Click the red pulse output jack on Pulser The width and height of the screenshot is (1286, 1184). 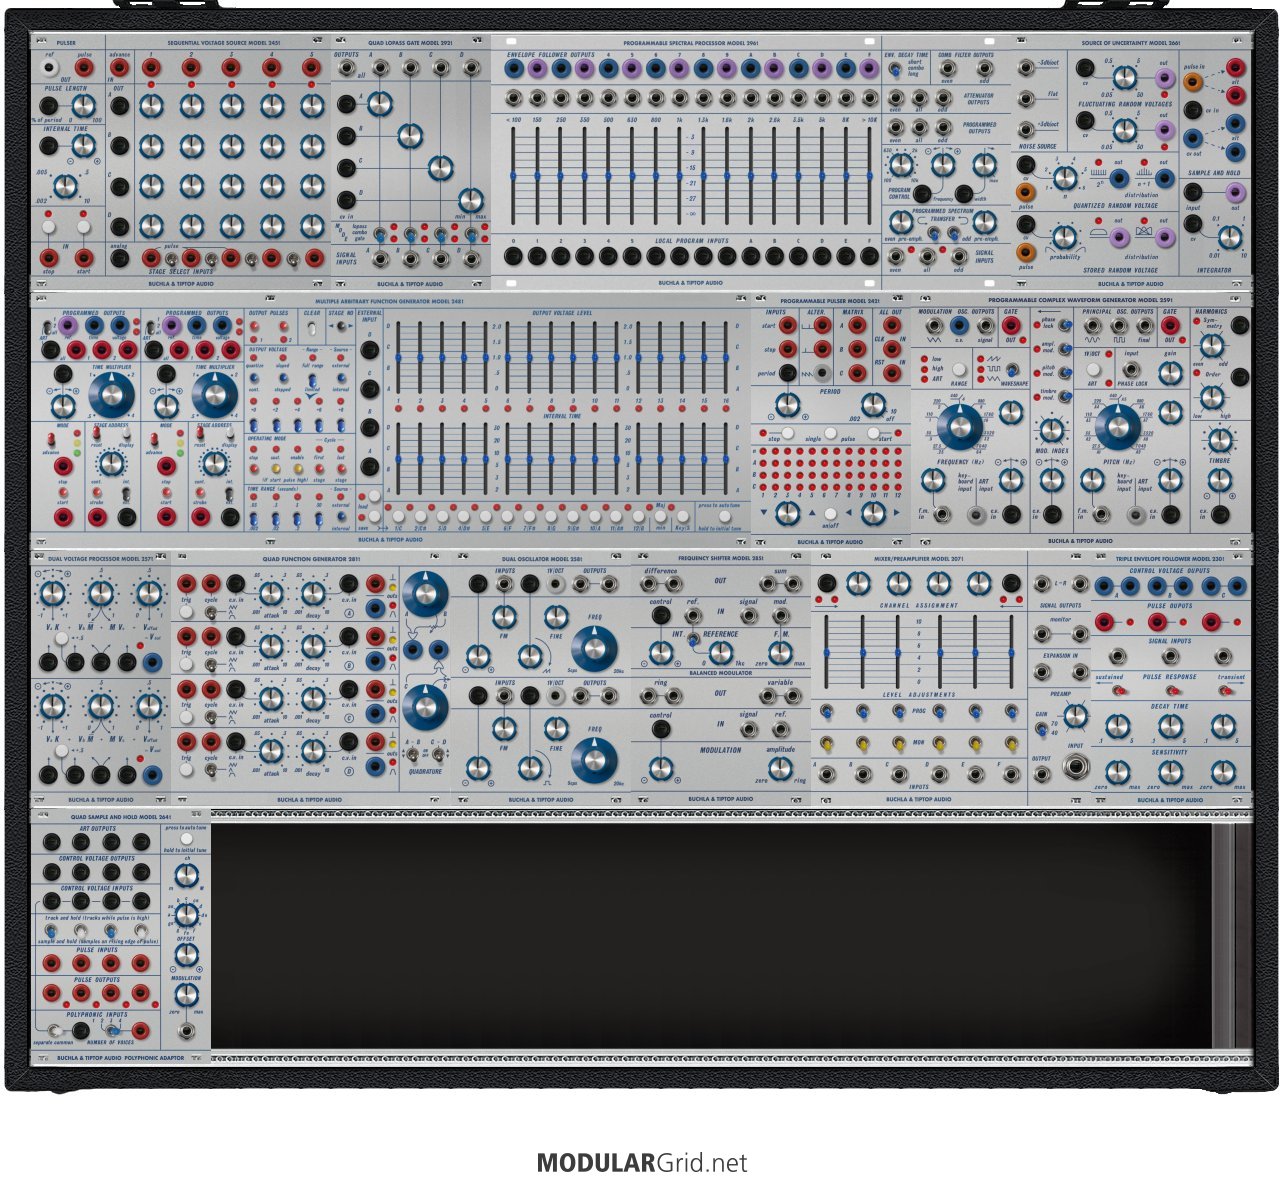click(x=84, y=67)
